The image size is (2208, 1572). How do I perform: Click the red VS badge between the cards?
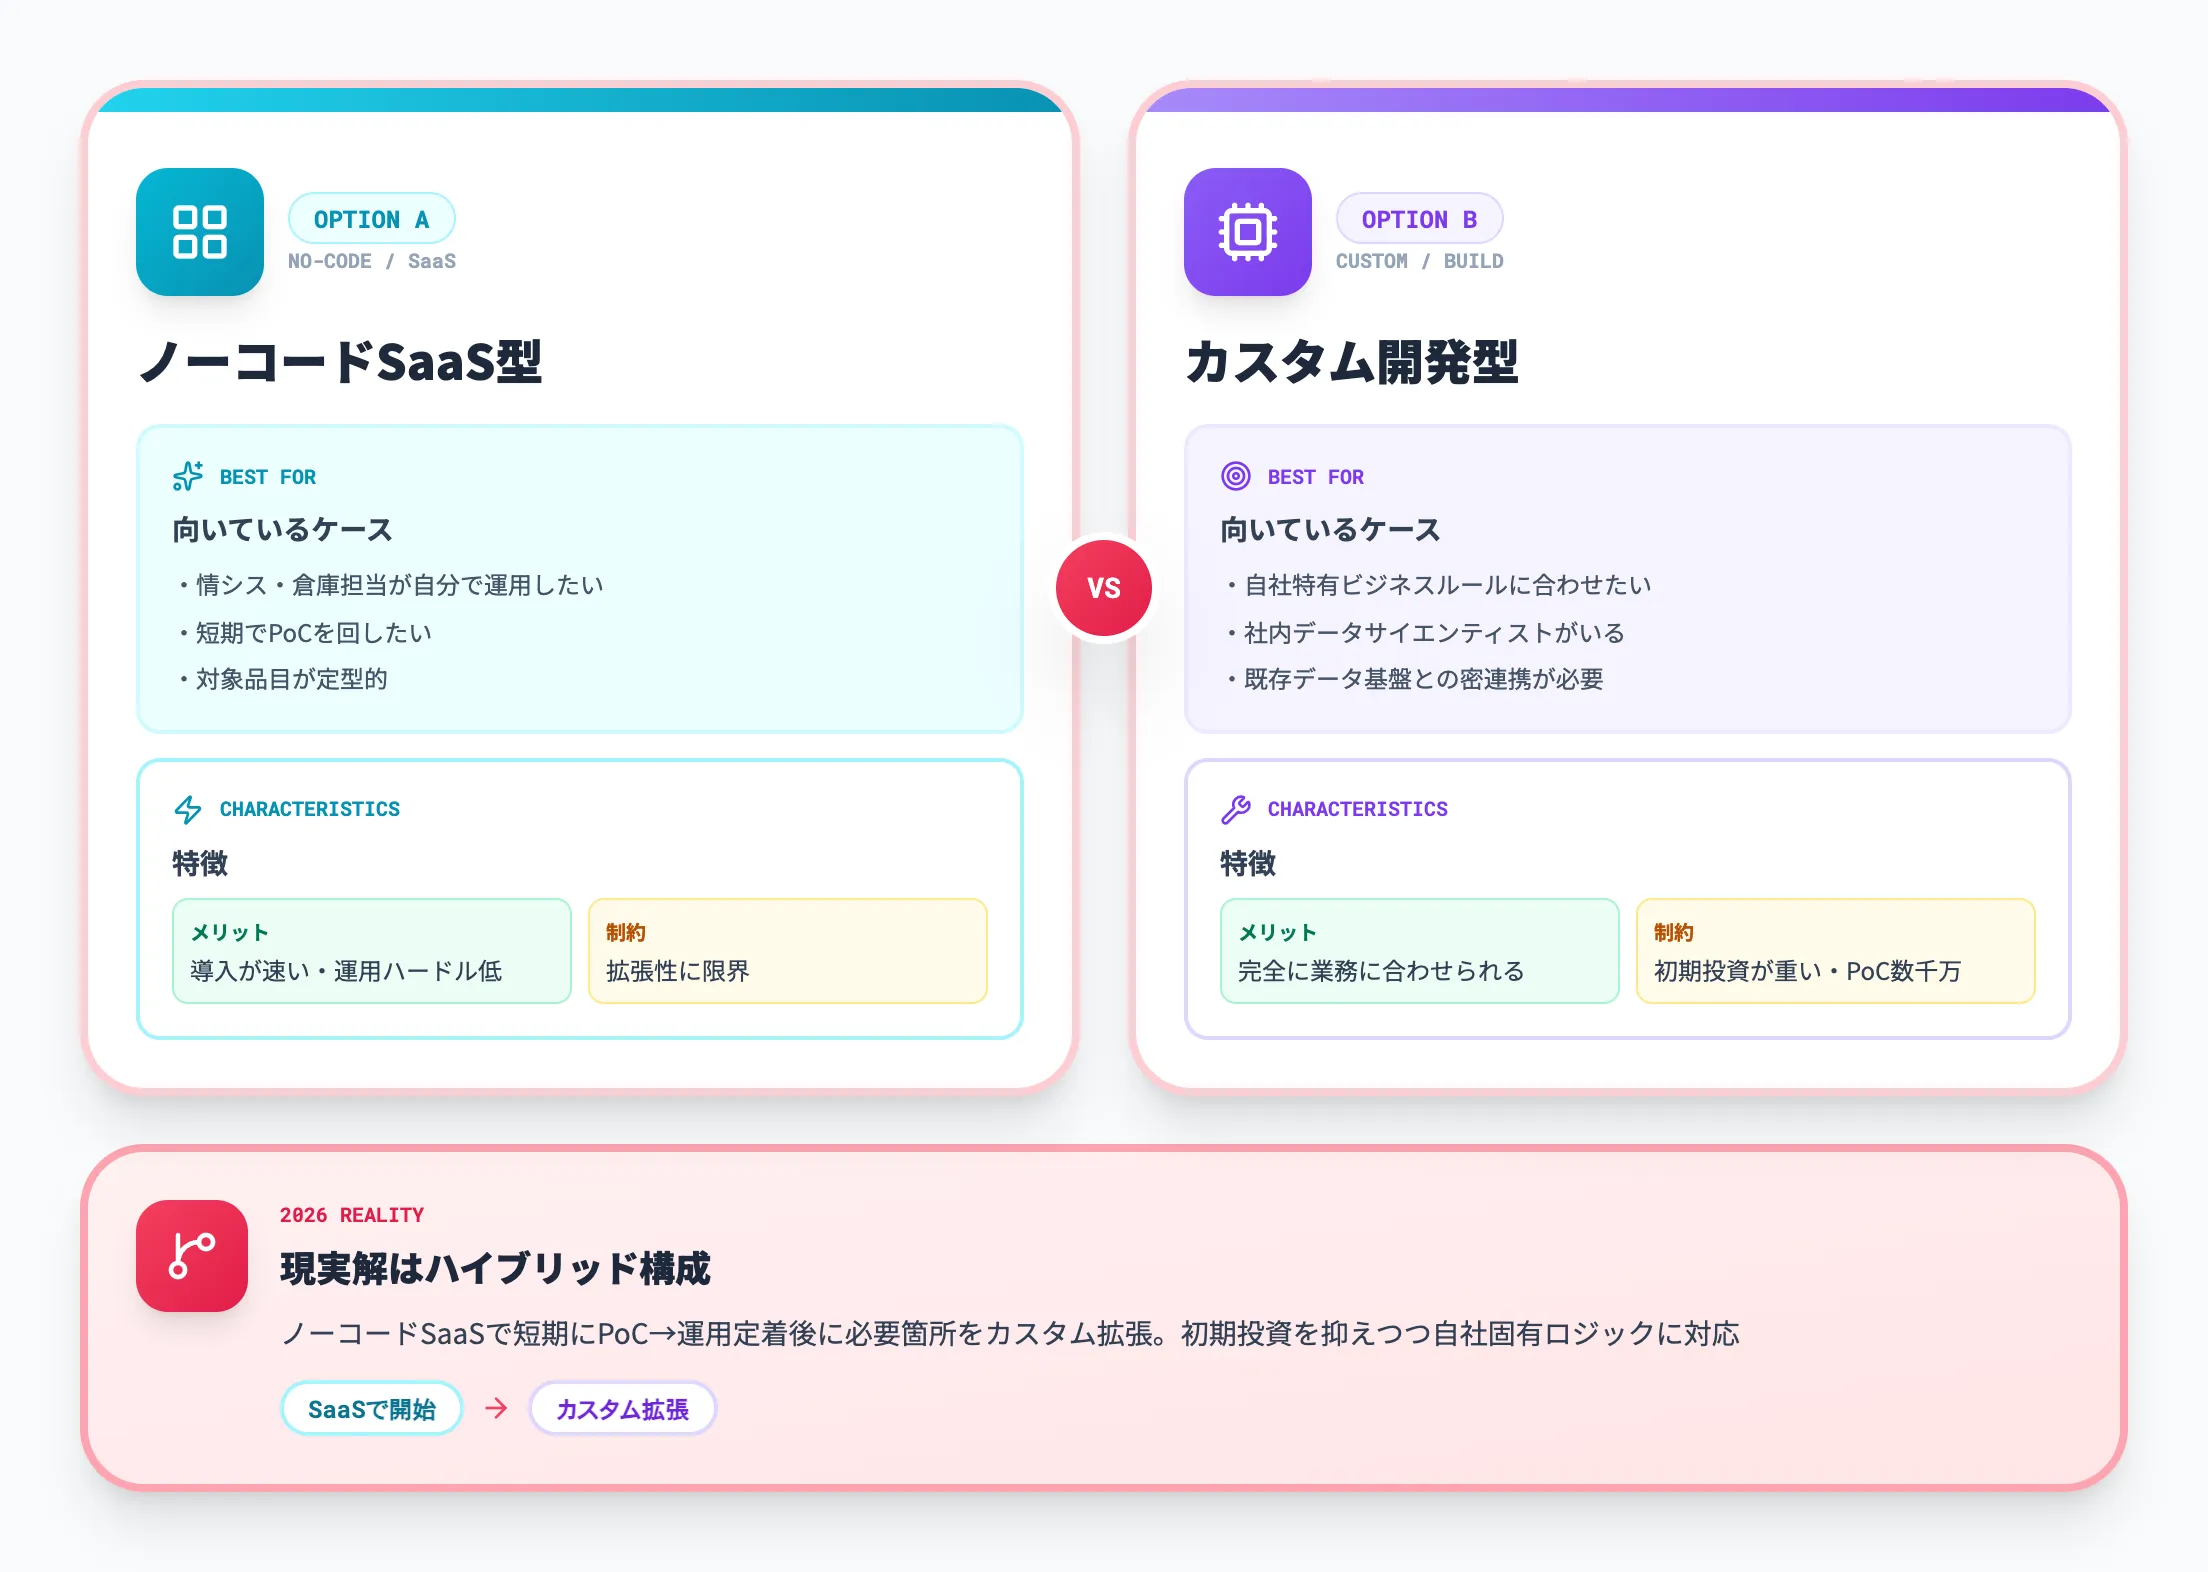[x=1103, y=587]
